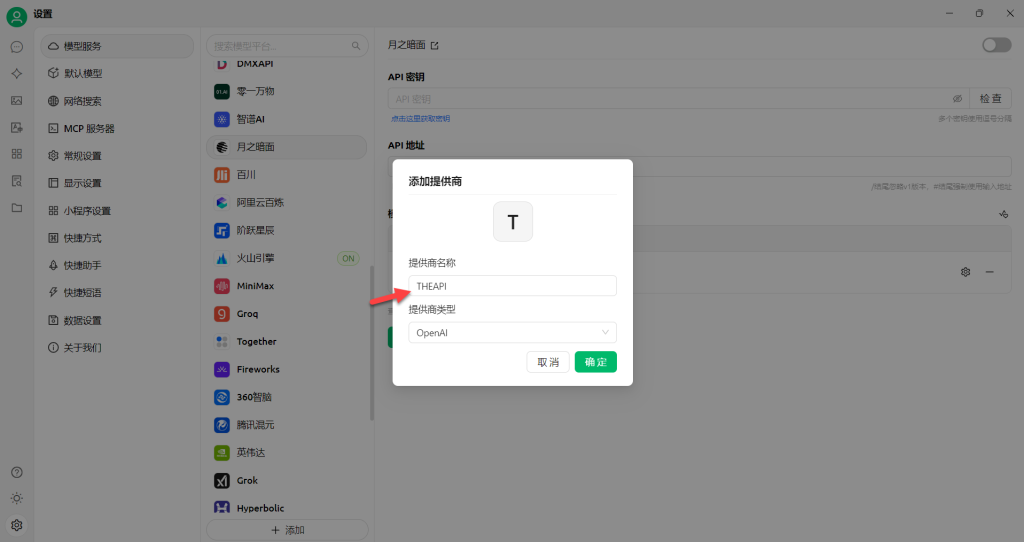Open the 网络搜索 settings menu
Viewport: 1024px width, 542px height.
click(117, 101)
